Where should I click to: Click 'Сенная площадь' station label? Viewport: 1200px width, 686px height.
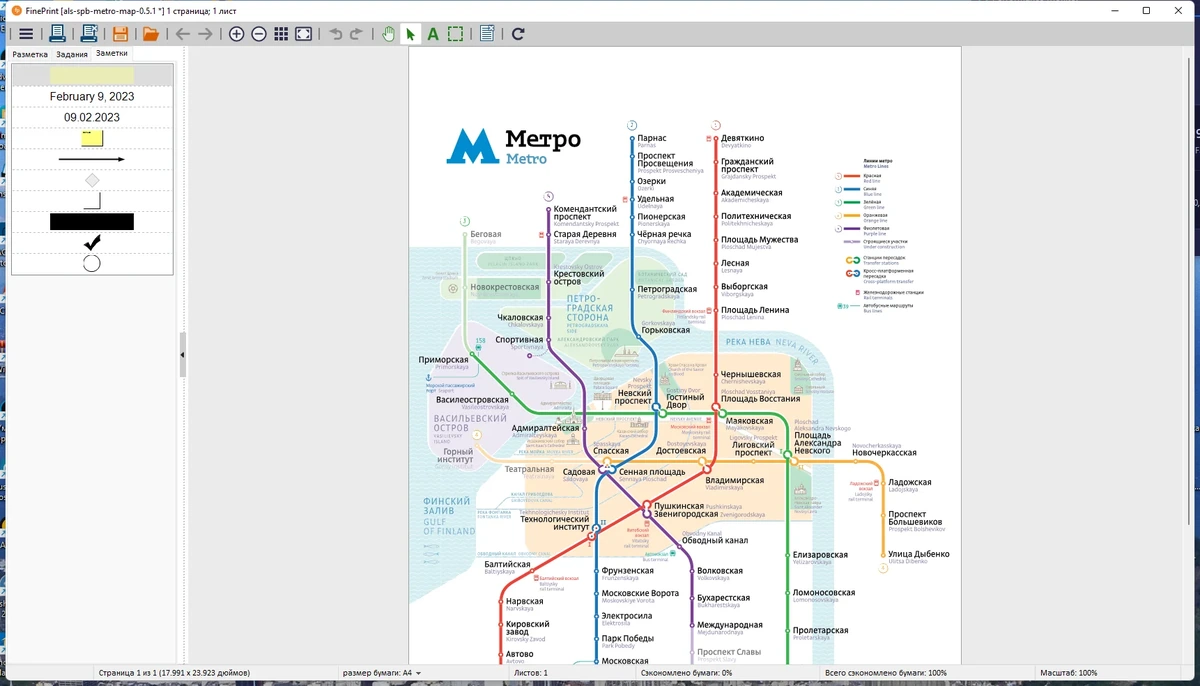(652, 472)
